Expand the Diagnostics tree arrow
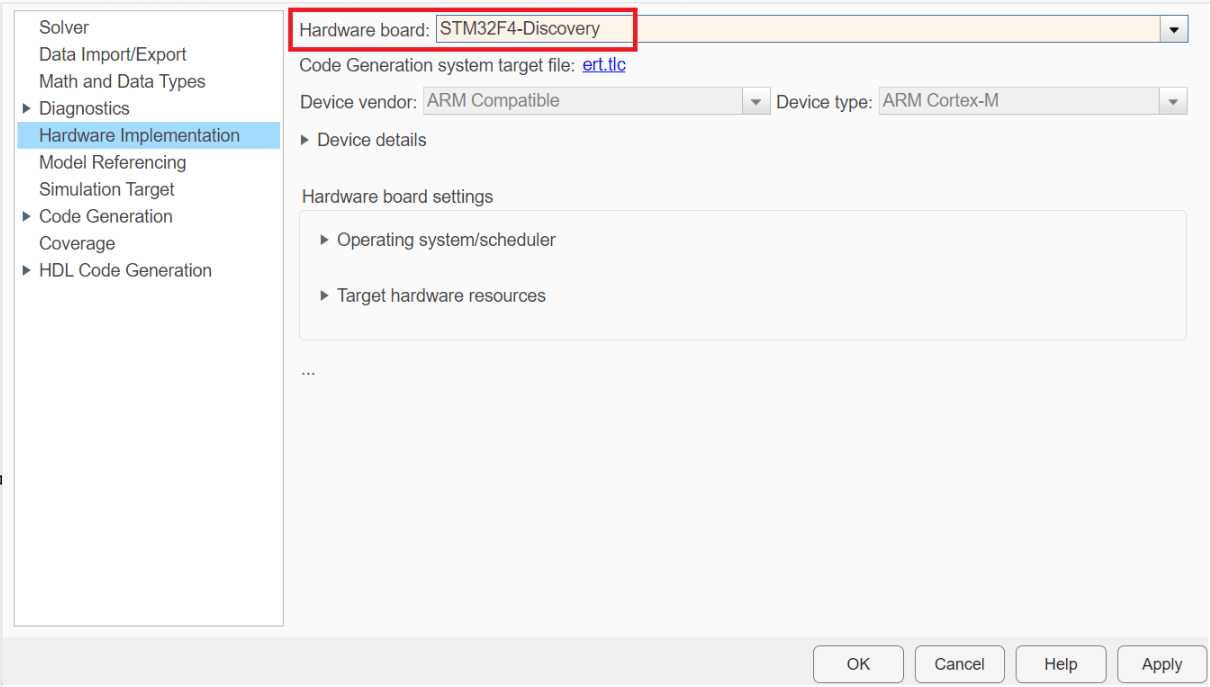1210x687 pixels. click(27, 108)
